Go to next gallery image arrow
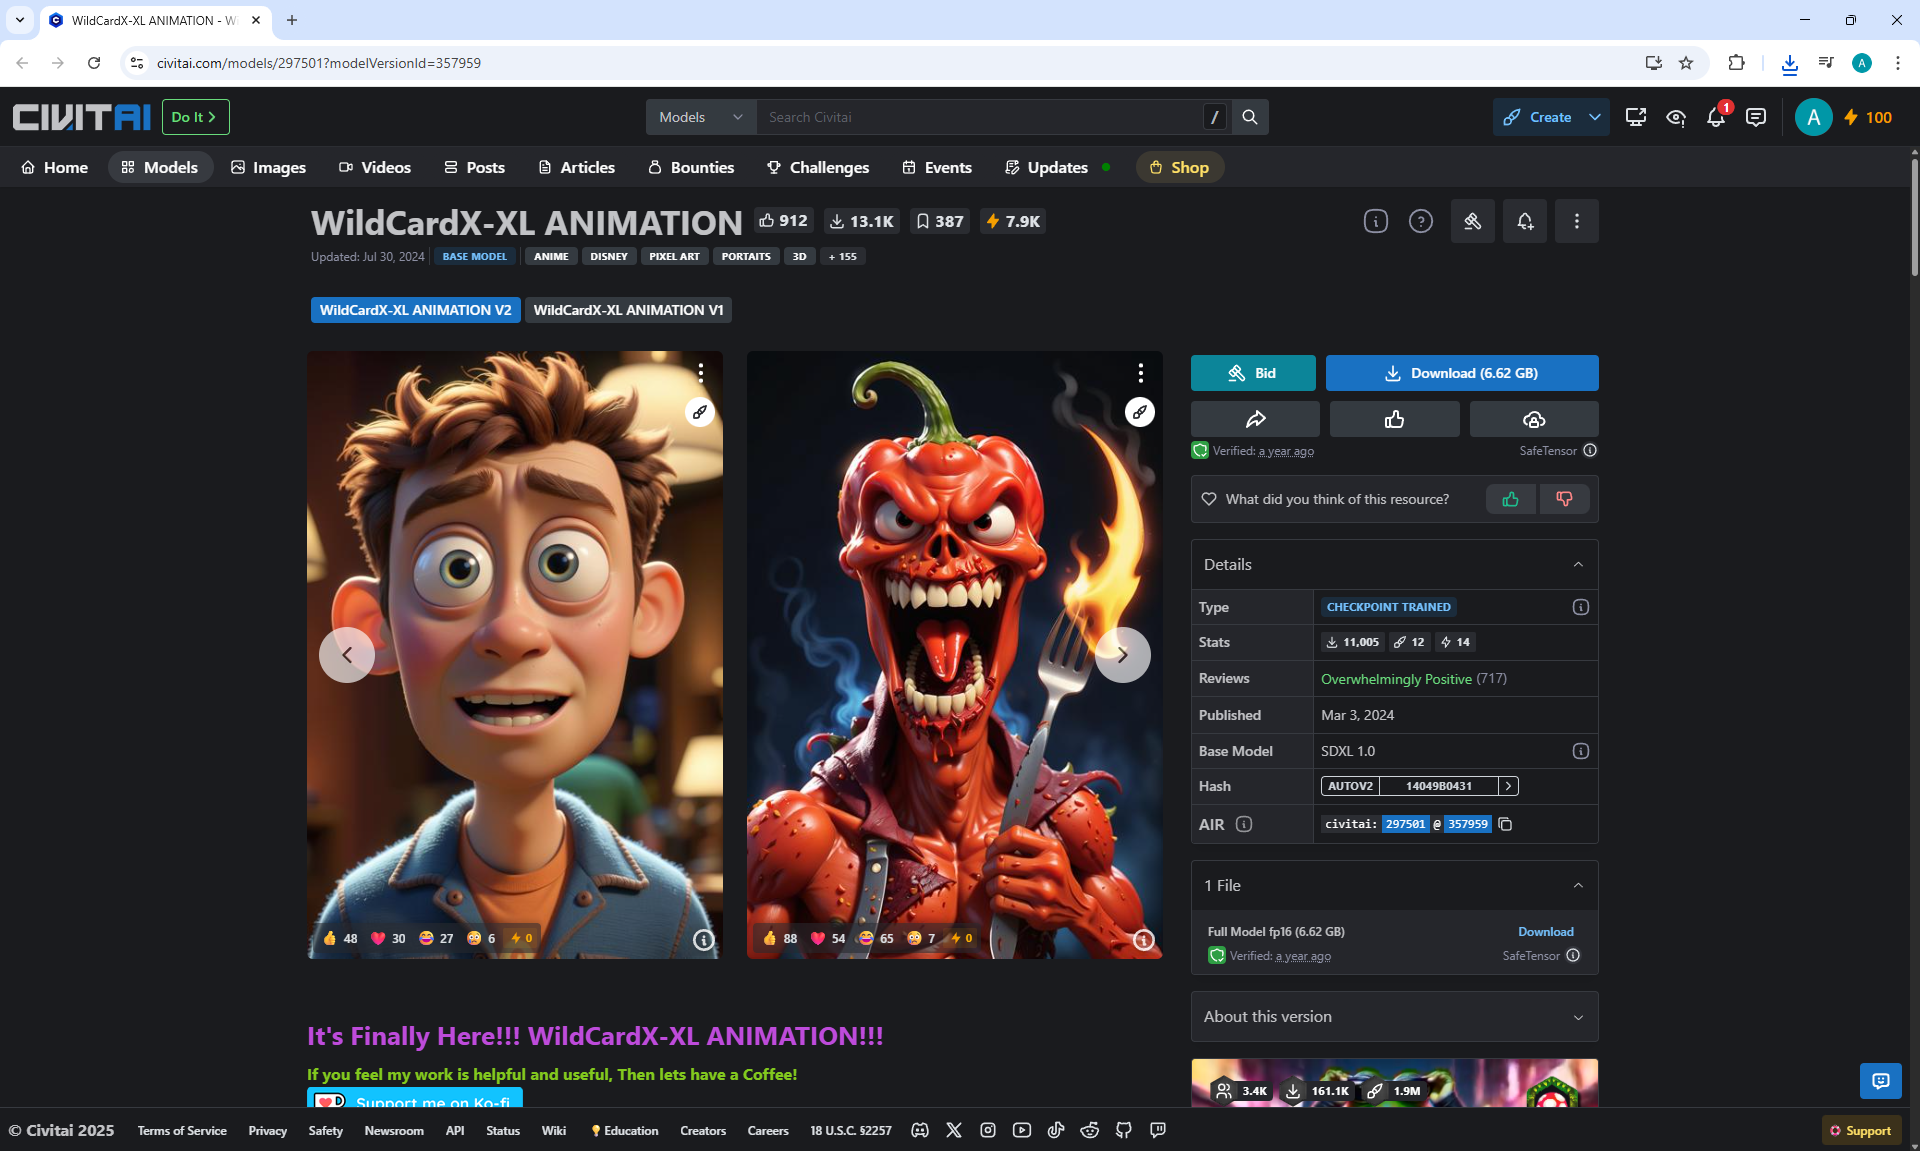1920x1151 pixels. click(1122, 655)
